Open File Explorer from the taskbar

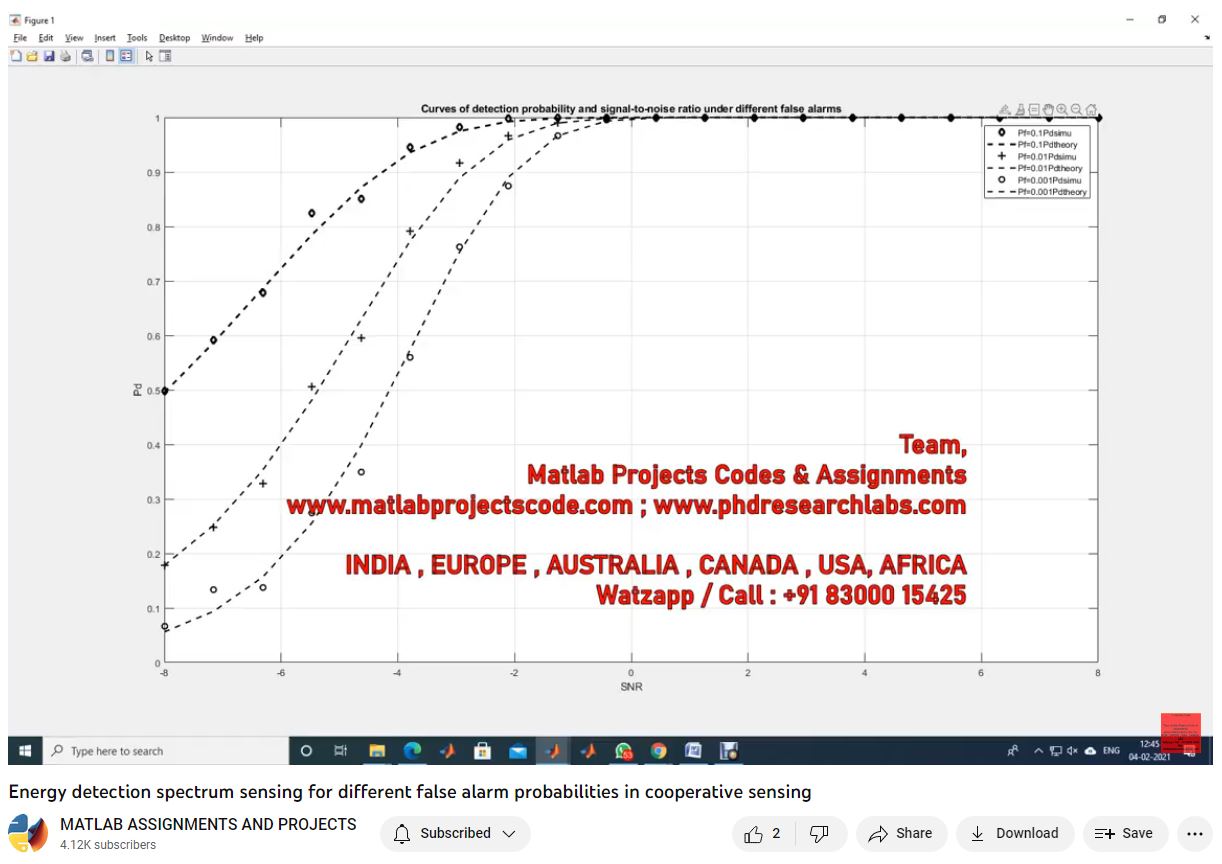pyautogui.click(x=377, y=751)
